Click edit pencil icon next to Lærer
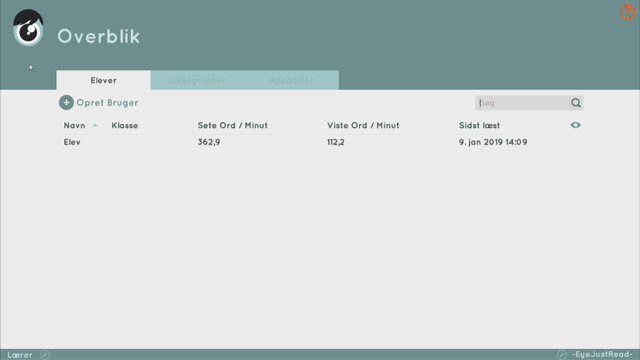640x360 pixels. (x=45, y=355)
